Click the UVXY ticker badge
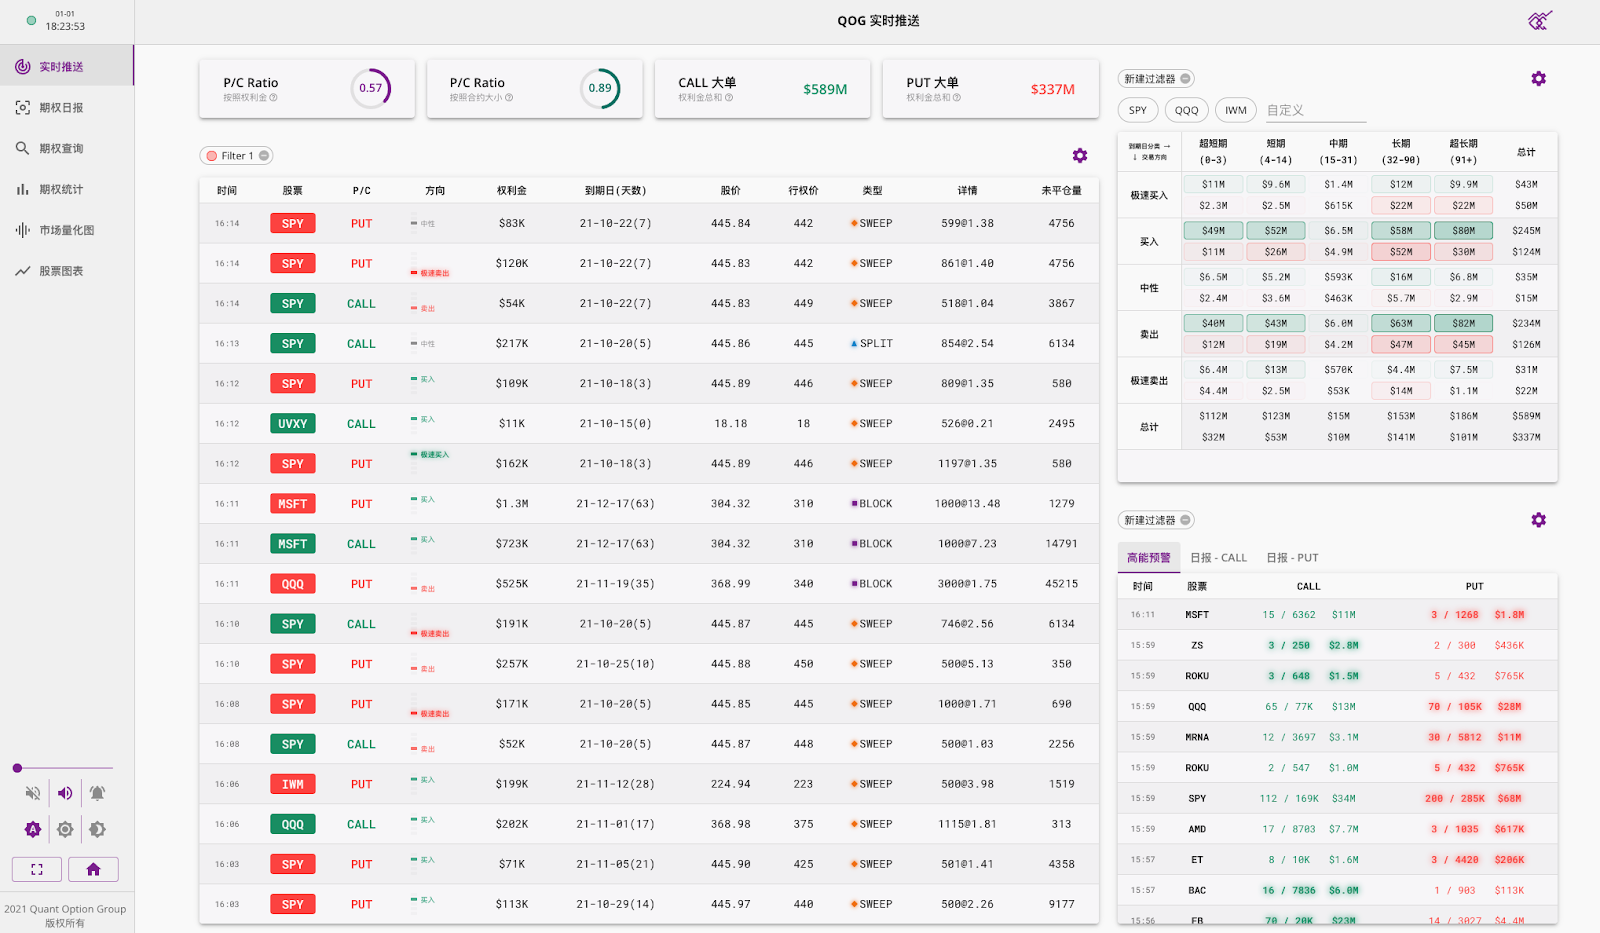The width and height of the screenshot is (1600, 933). click(x=293, y=424)
